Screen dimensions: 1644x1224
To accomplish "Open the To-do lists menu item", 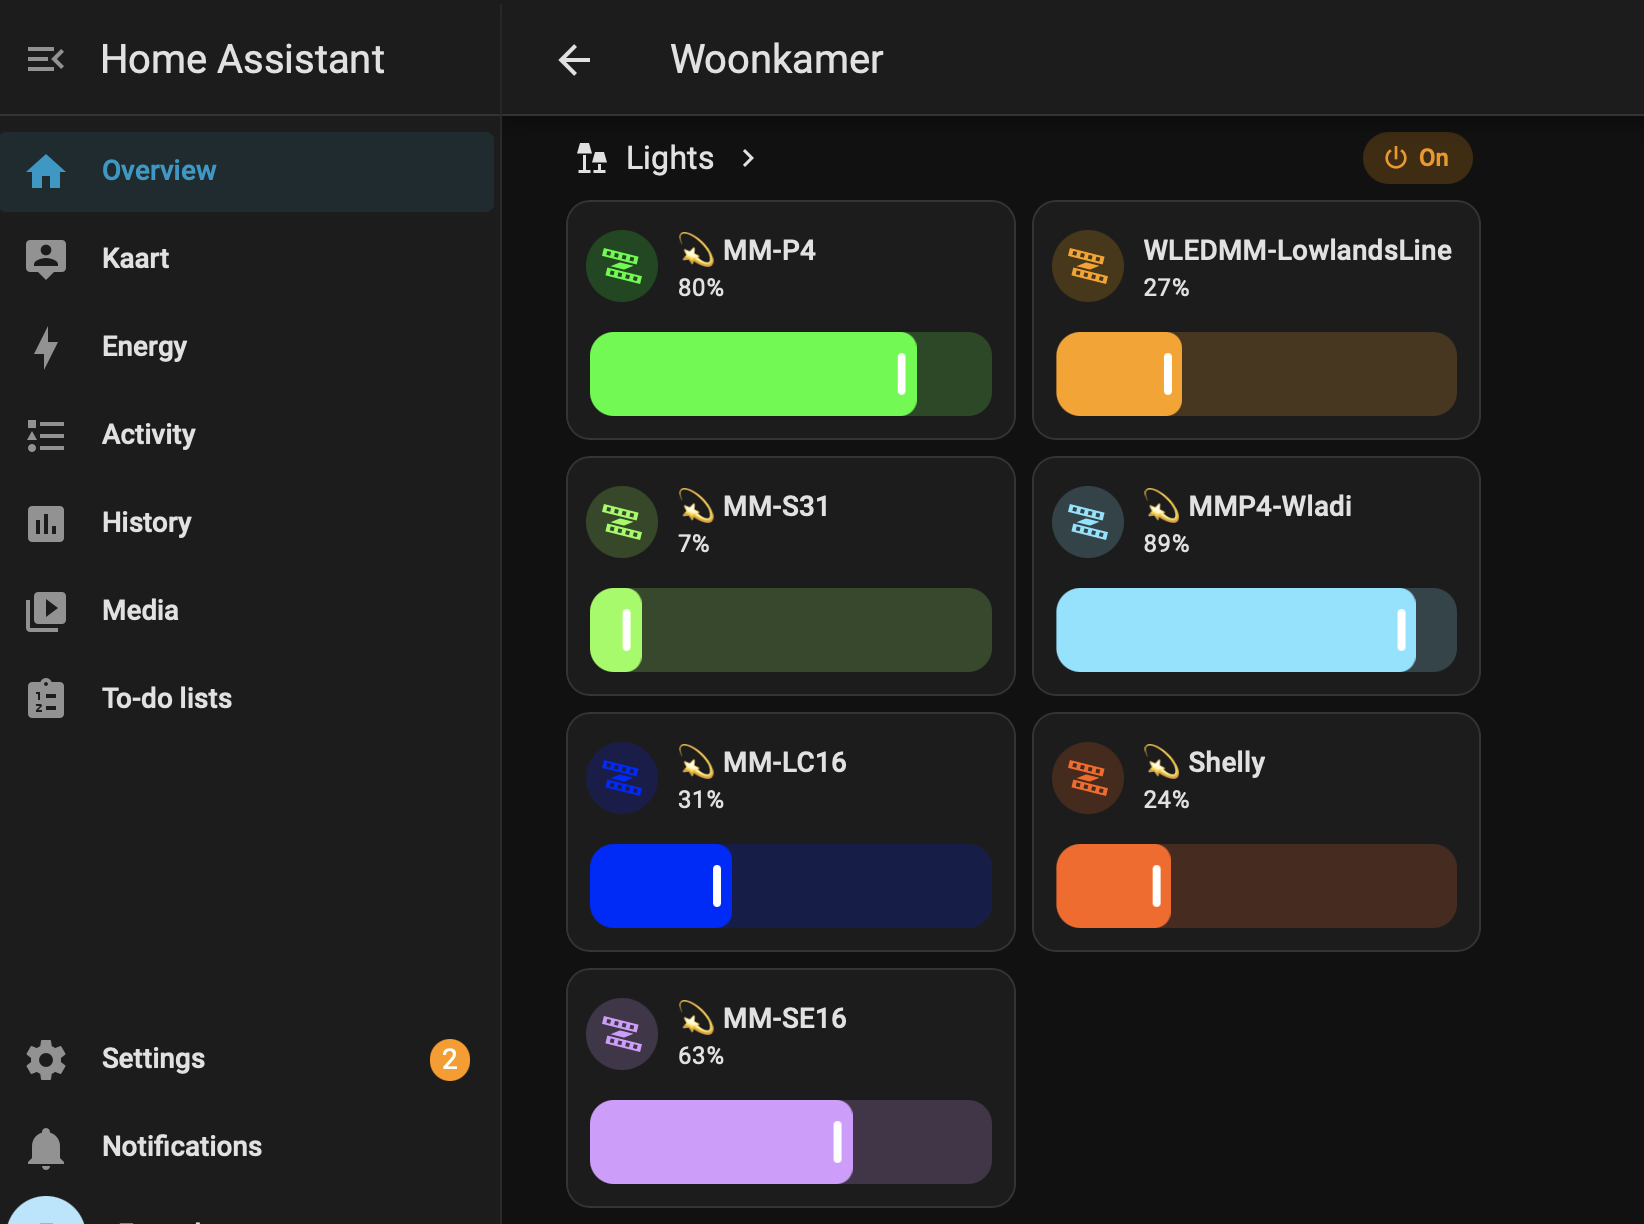I will [x=247, y=699].
